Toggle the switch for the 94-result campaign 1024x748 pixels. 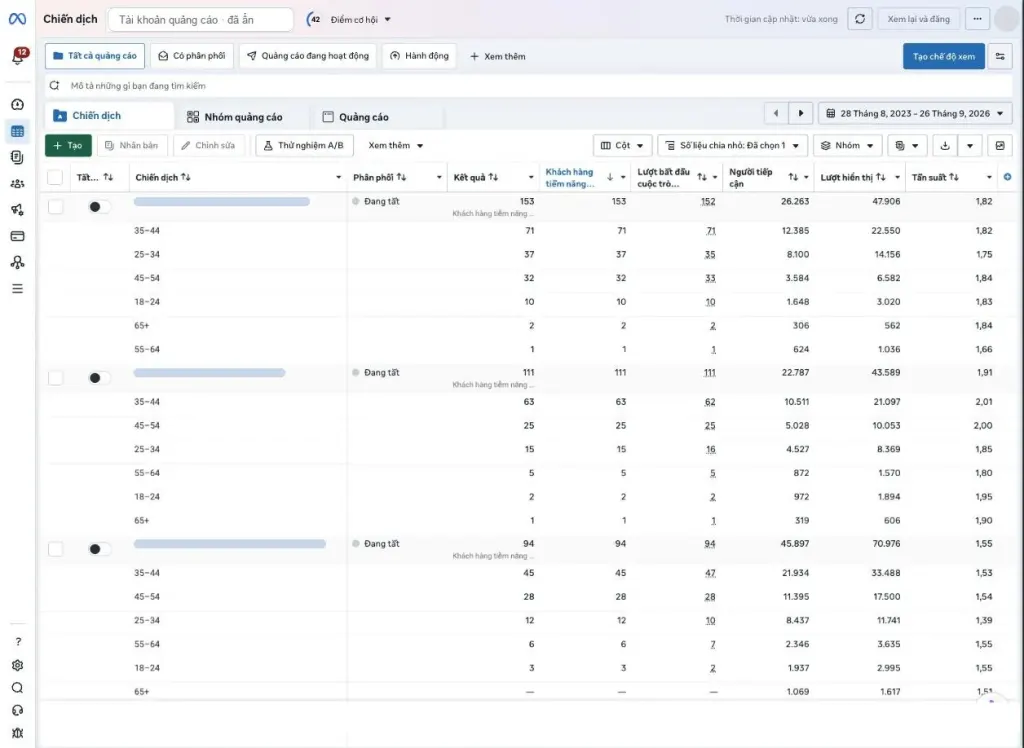pyautogui.click(x=99, y=549)
